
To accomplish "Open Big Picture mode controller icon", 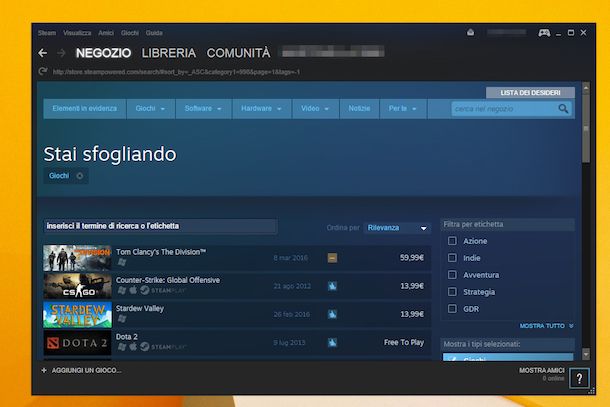I will point(544,33).
